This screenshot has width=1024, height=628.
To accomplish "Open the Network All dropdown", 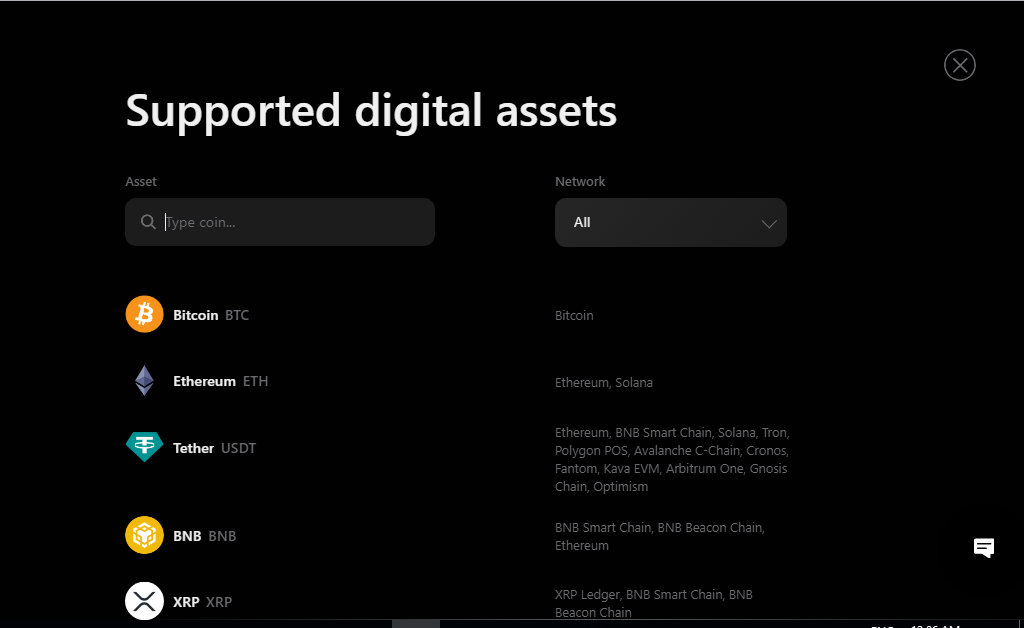I will pos(671,223).
